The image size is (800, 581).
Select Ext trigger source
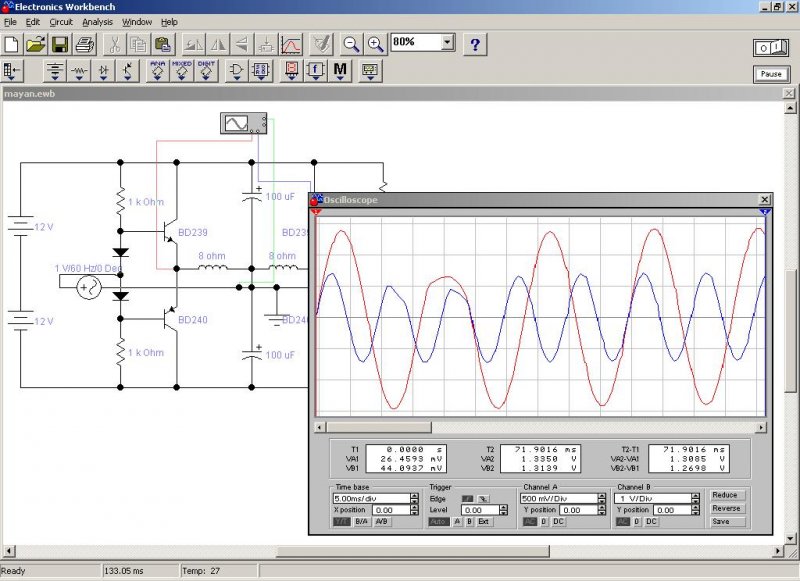coord(485,522)
